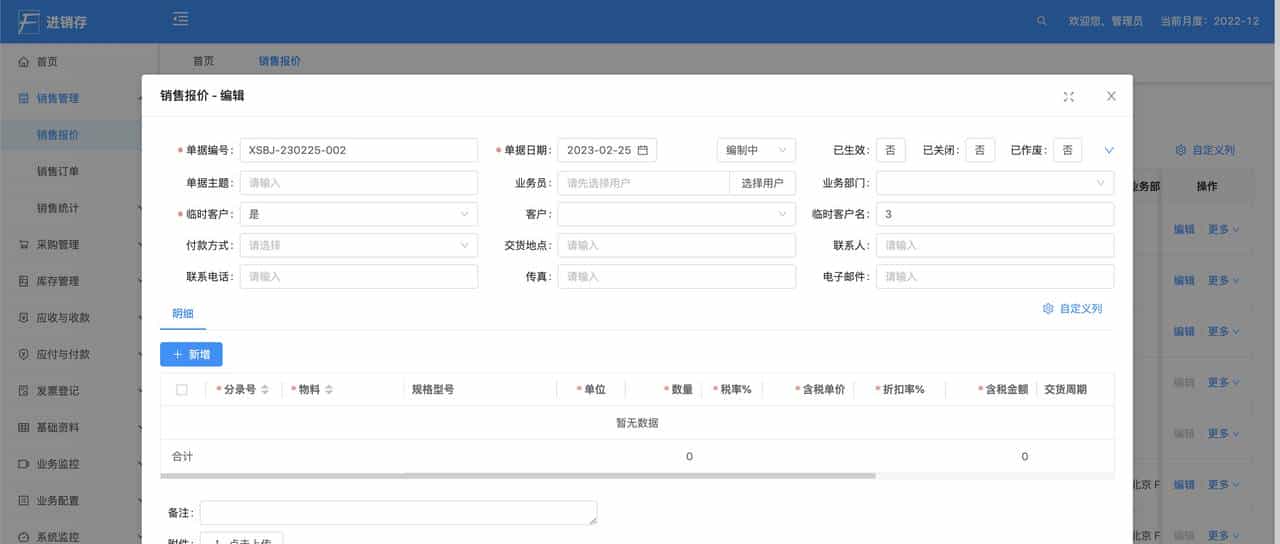Click the 销售管理 icon in sidebar

coord(24,99)
